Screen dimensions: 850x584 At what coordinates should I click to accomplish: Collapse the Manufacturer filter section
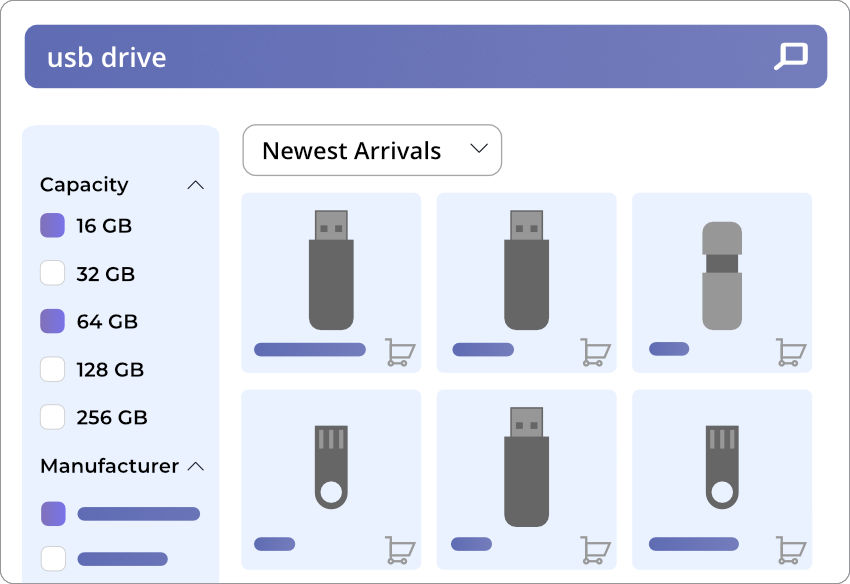pyautogui.click(x=196, y=466)
